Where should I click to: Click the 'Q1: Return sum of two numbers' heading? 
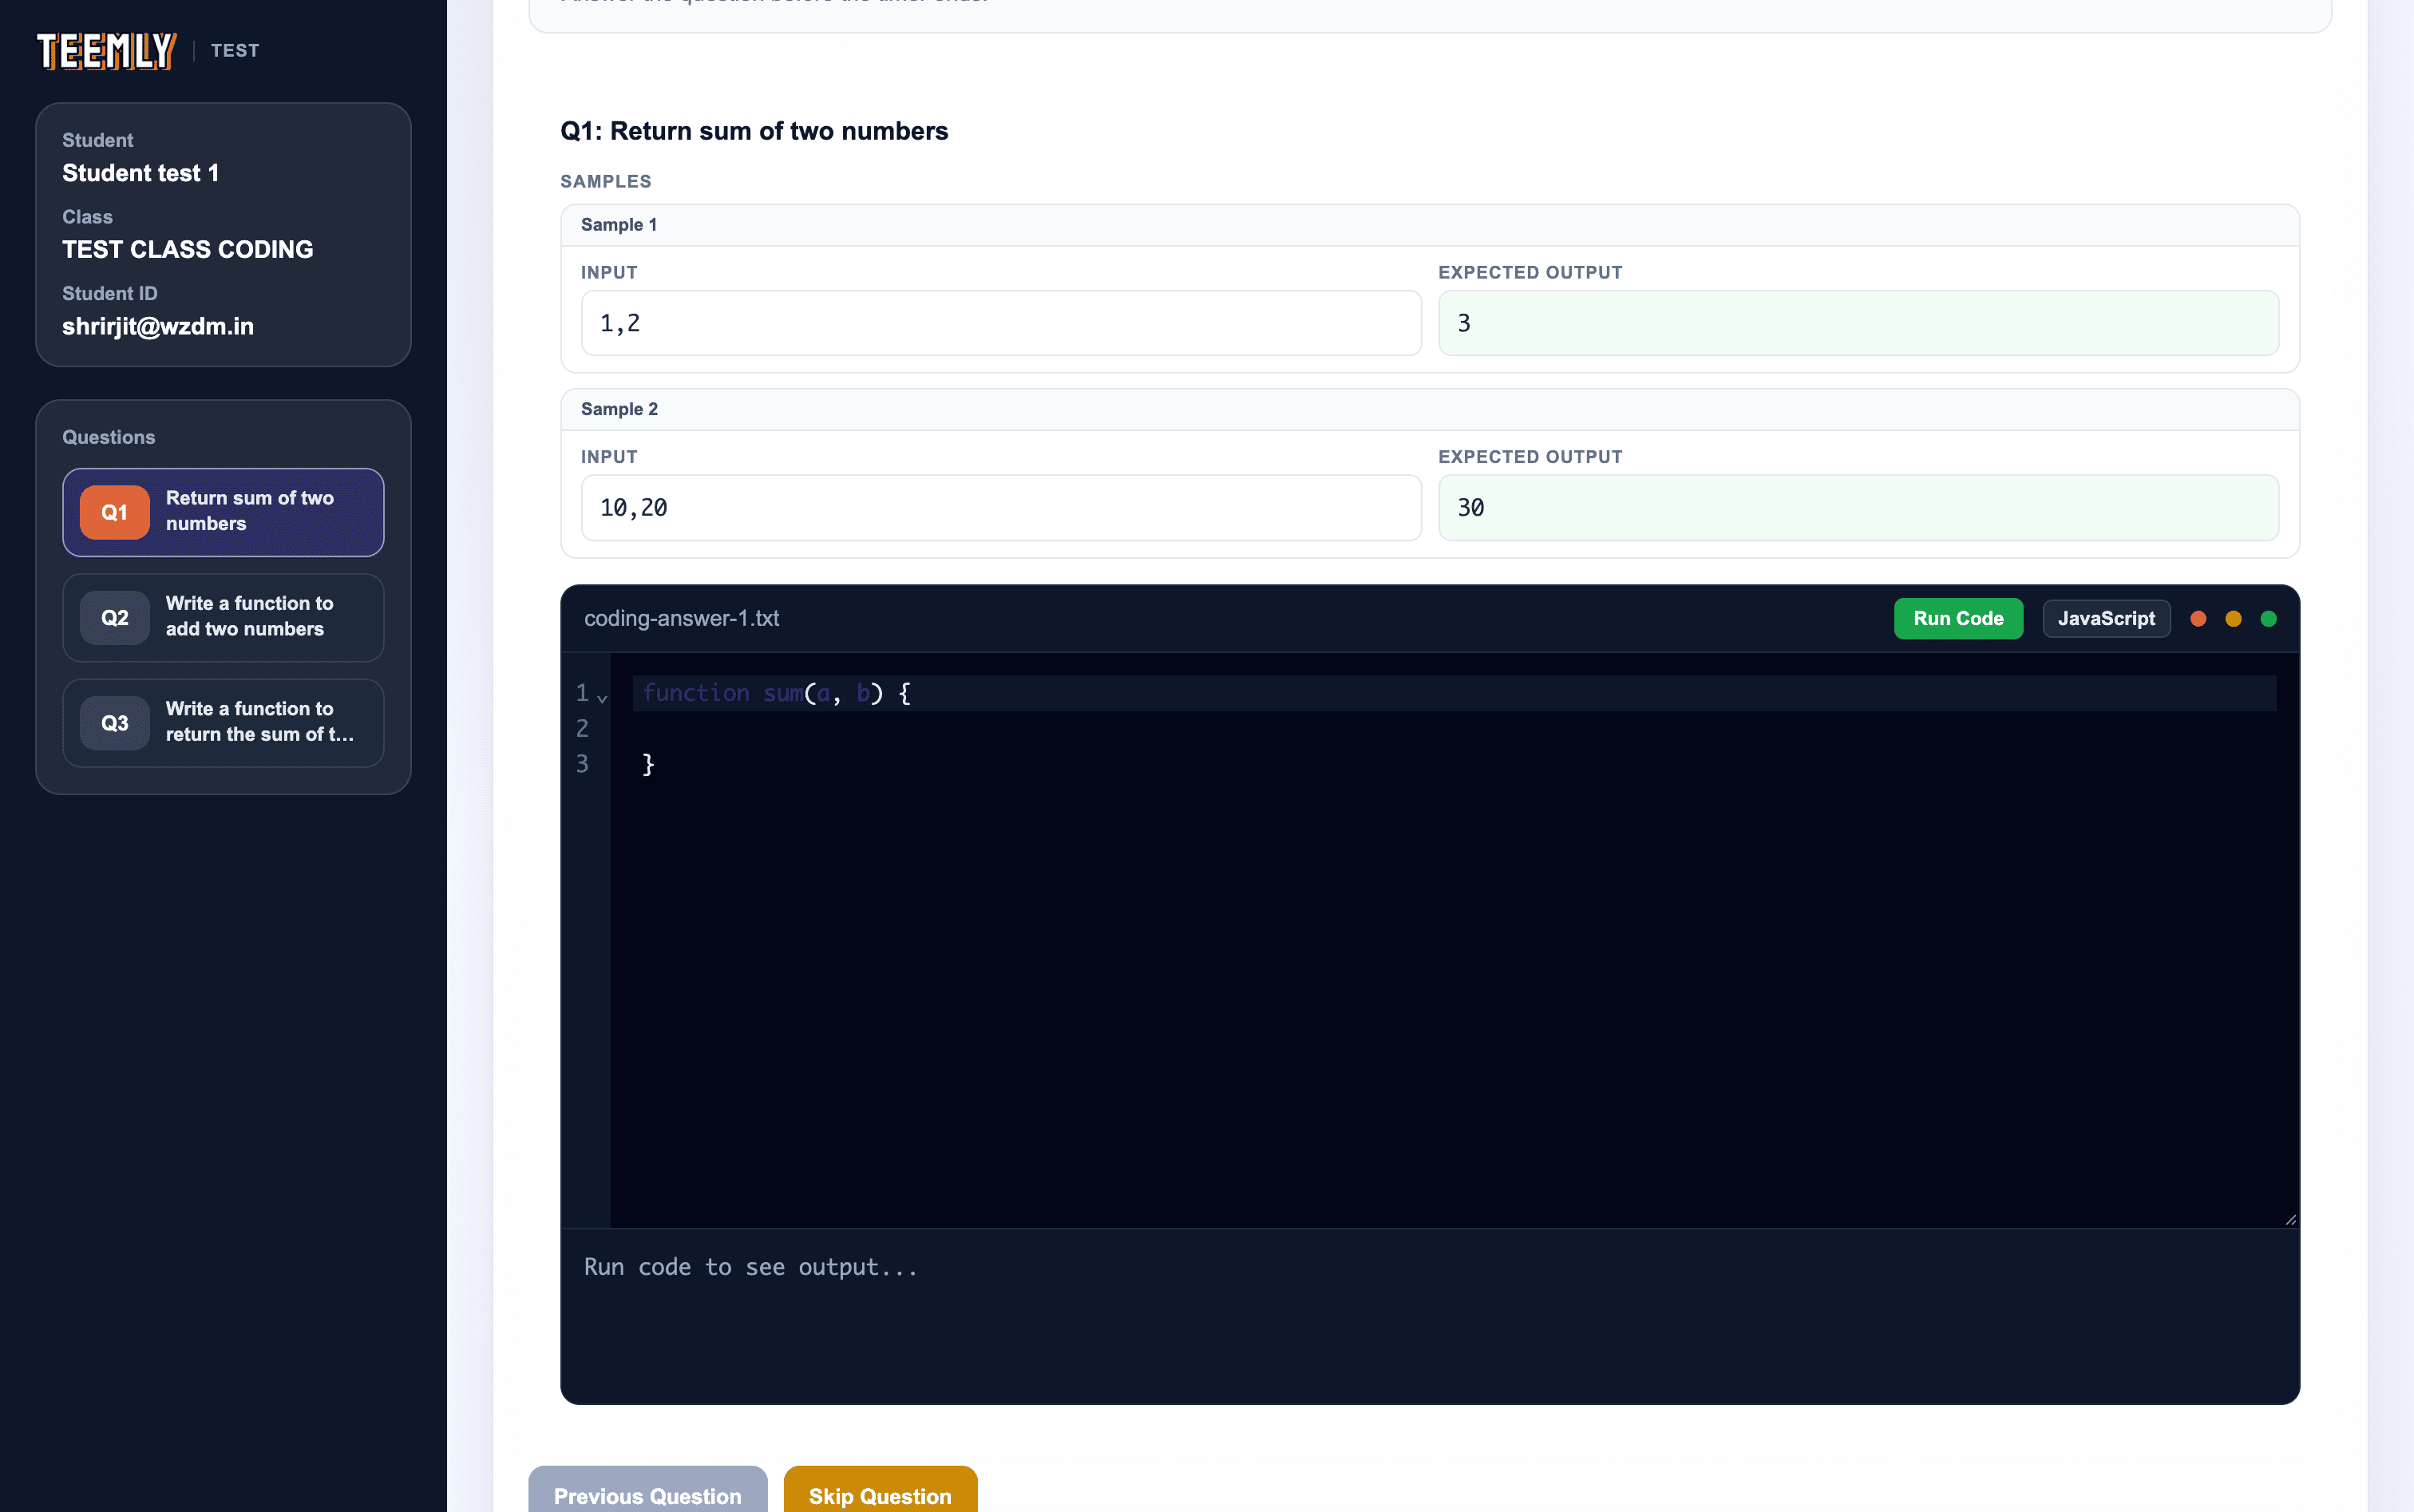tap(754, 131)
